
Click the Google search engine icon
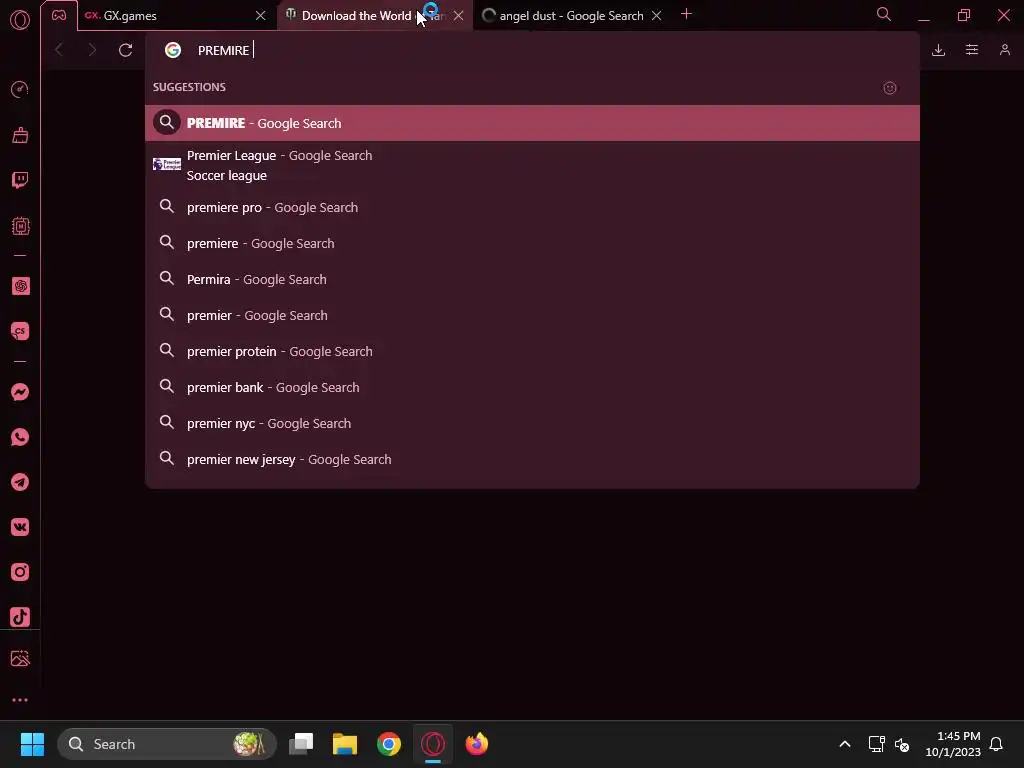click(x=172, y=50)
